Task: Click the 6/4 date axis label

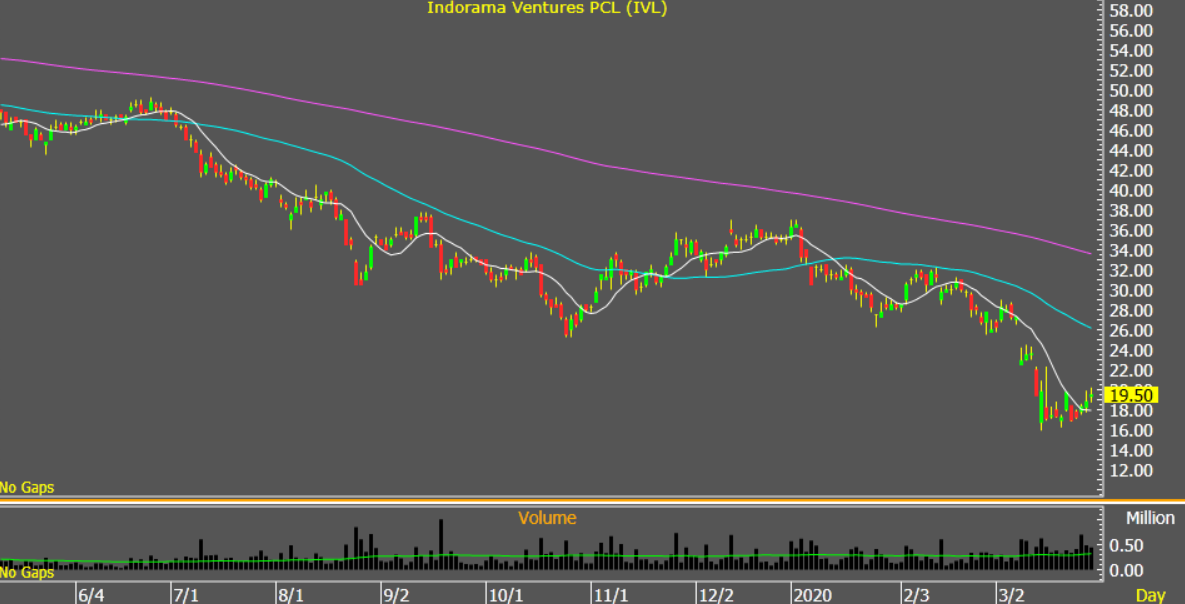Action: coord(90,595)
